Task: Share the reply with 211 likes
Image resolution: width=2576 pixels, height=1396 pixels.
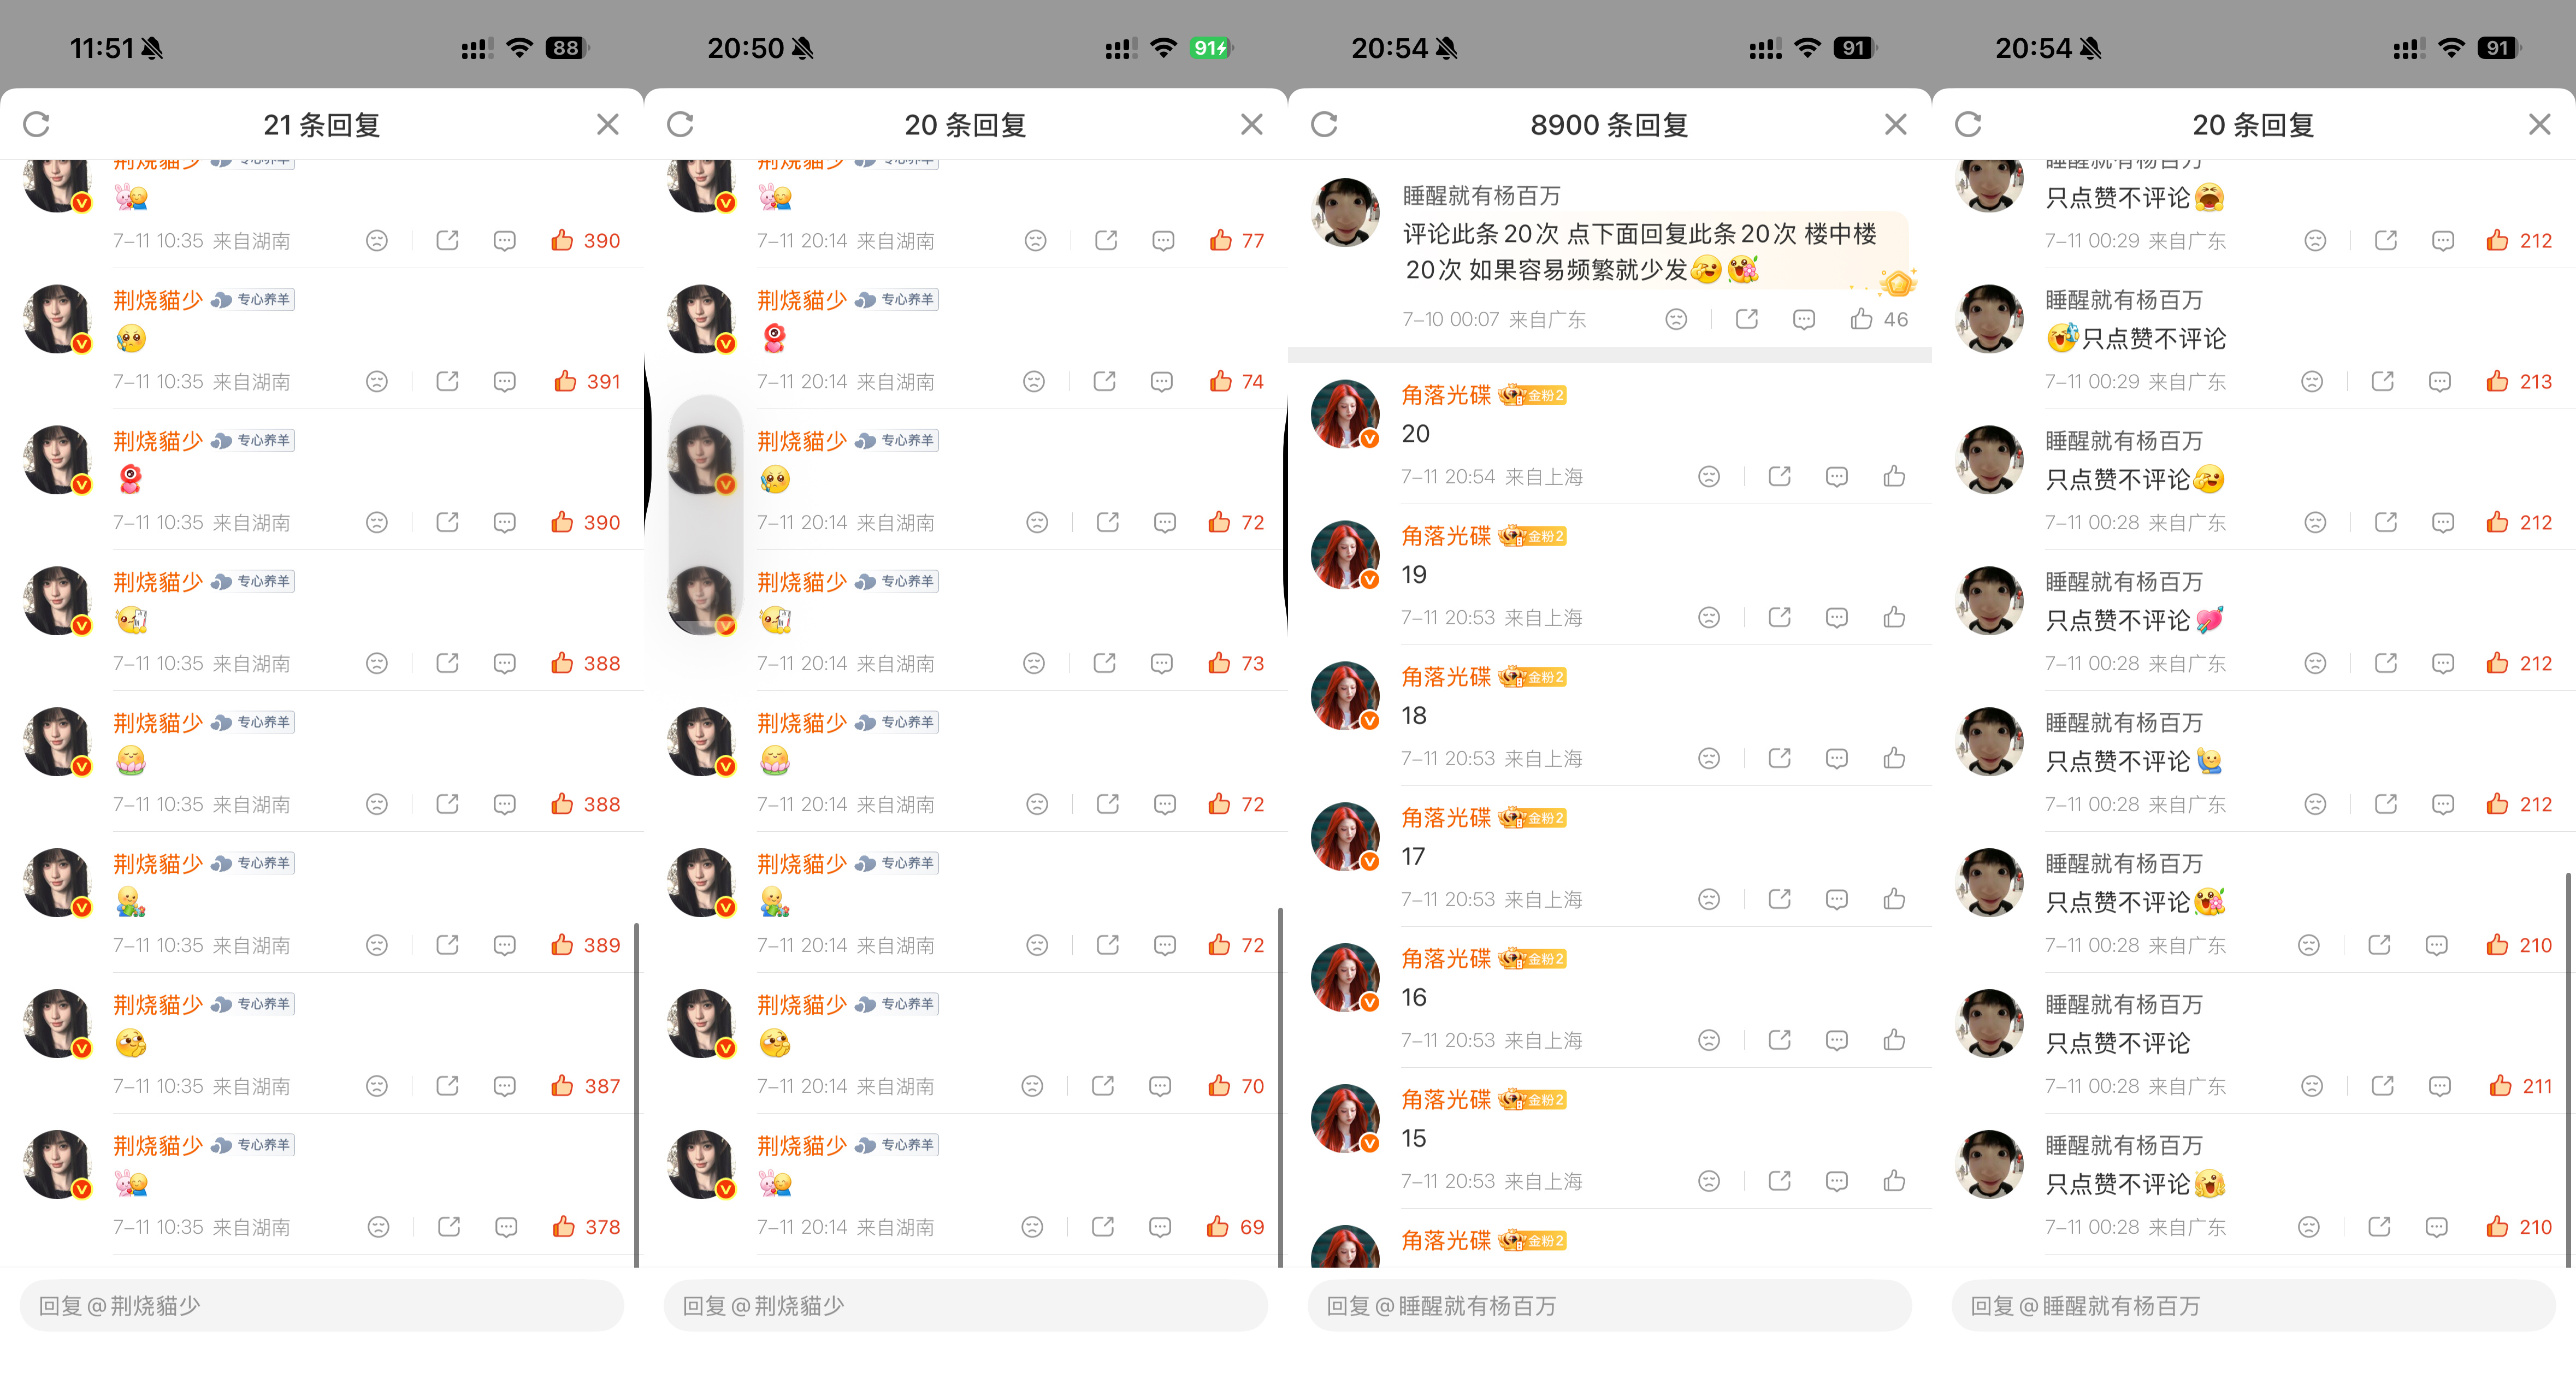Action: [x=2383, y=1085]
